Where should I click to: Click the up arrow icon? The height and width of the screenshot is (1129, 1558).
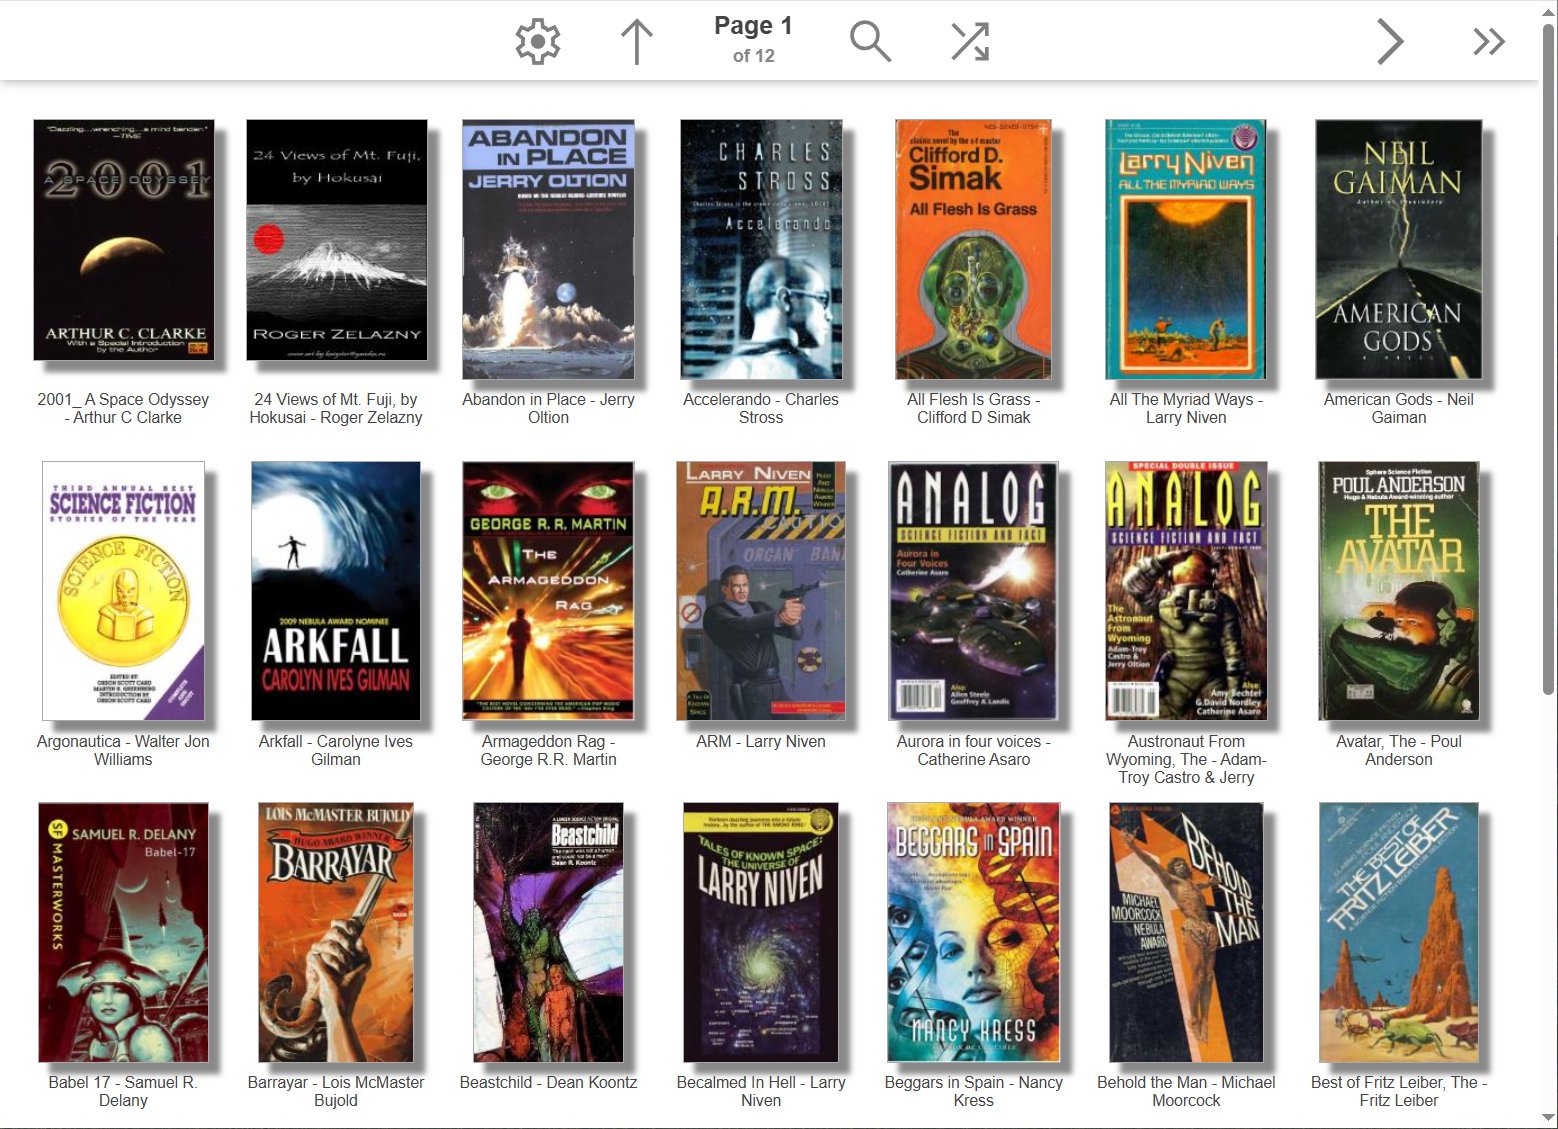(636, 42)
